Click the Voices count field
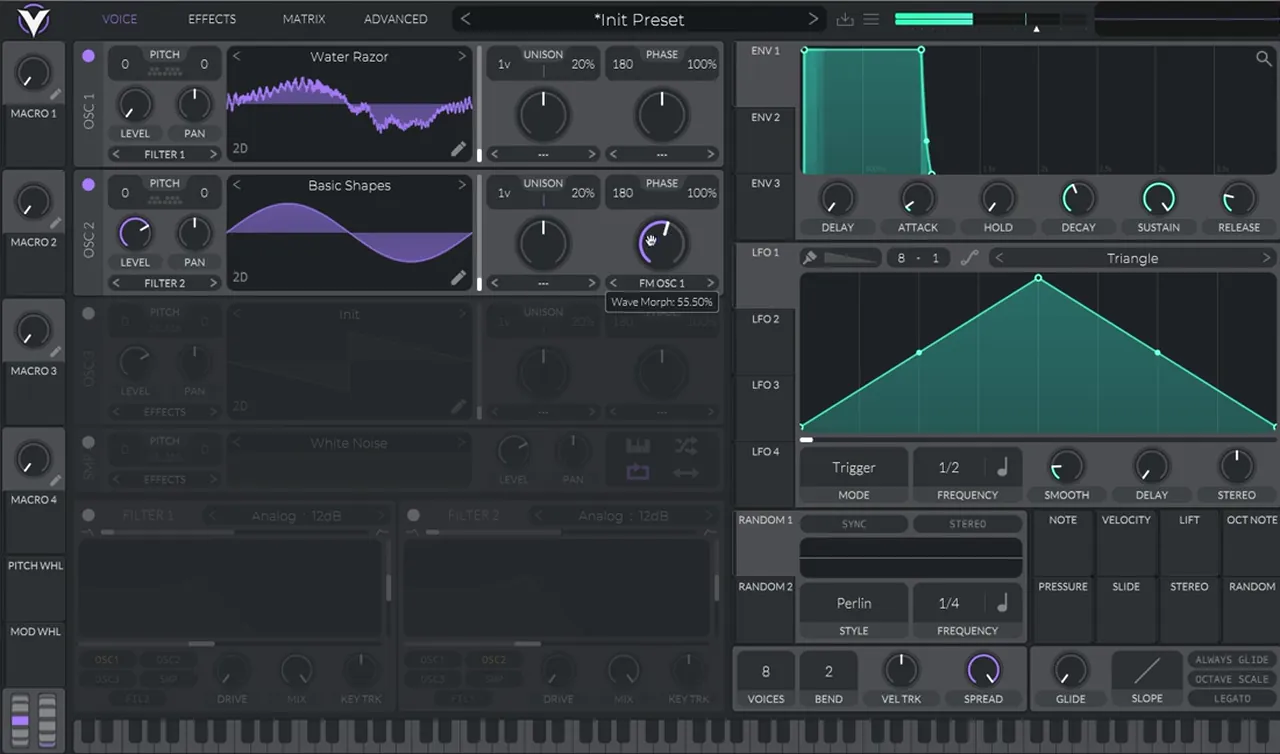The image size is (1280, 754). click(x=766, y=672)
